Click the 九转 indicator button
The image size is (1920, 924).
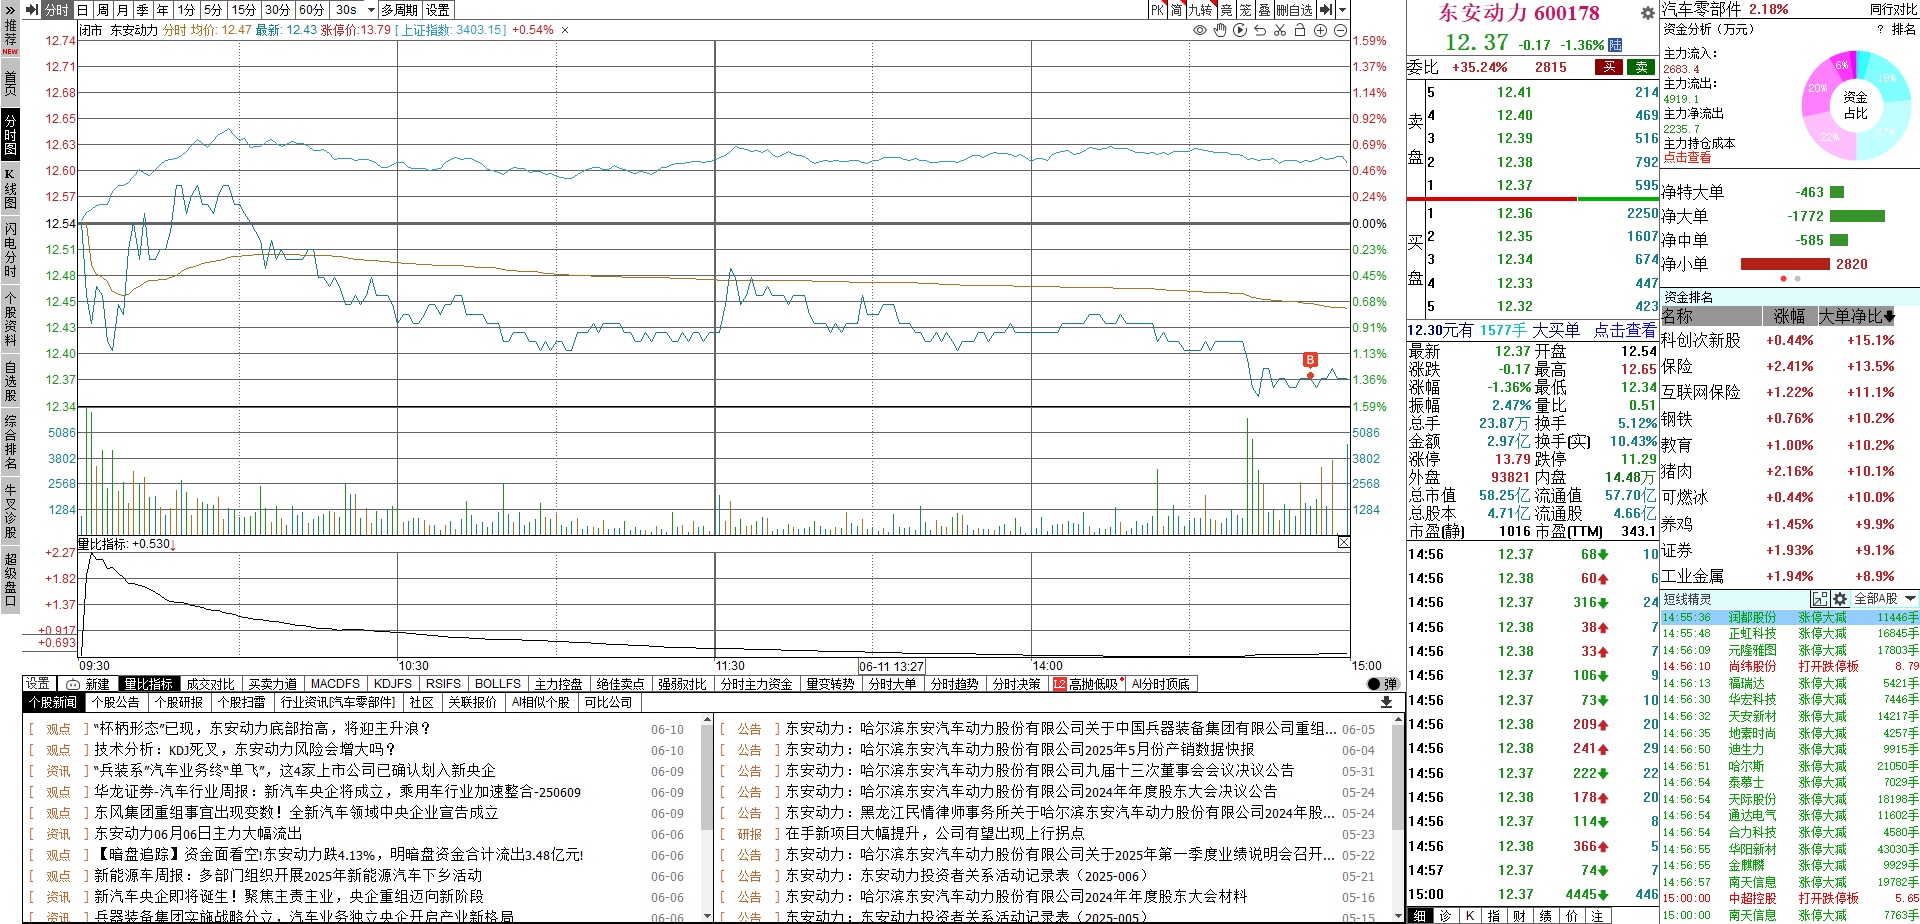pyautogui.click(x=1200, y=10)
